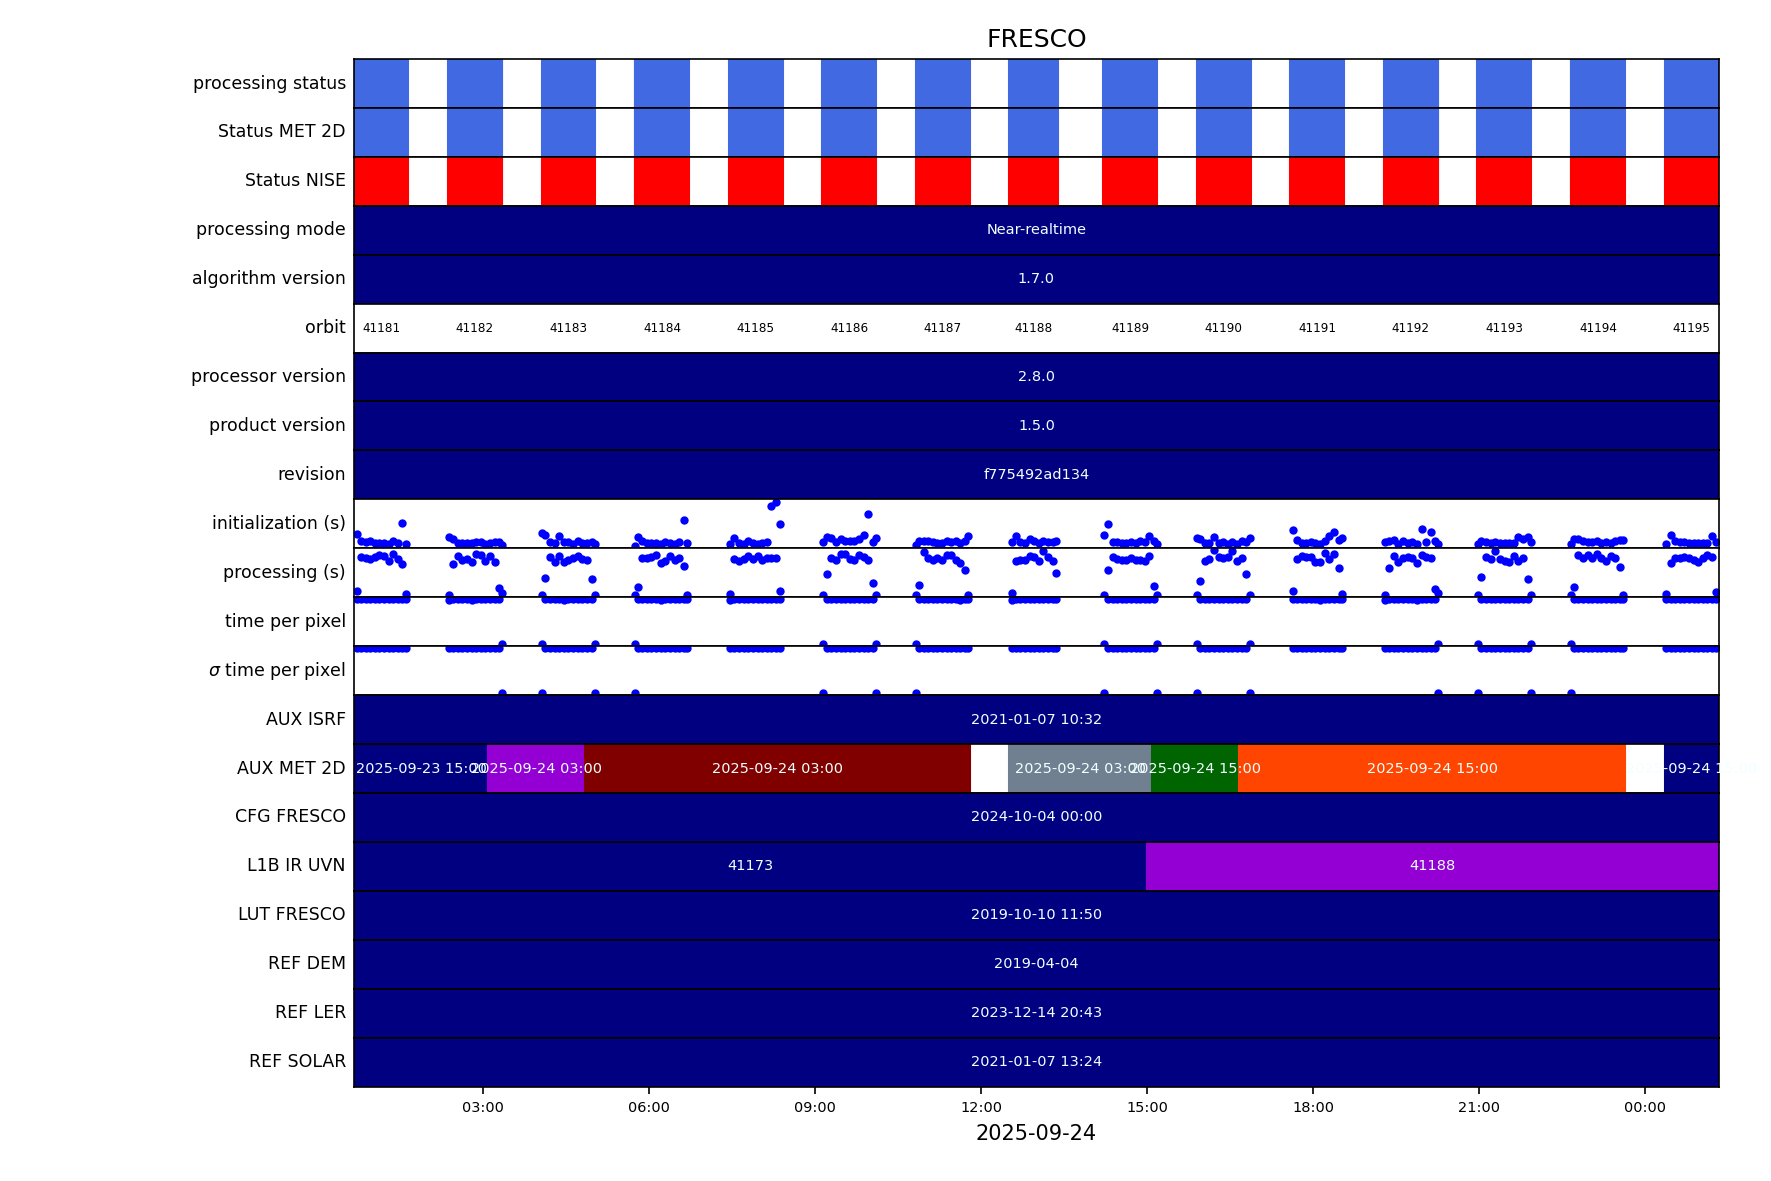Click the REF DEM value 2019-04-04
The height and width of the screenshot is (1181, 1771).
pyautogui.click(x=1035, y=964)
